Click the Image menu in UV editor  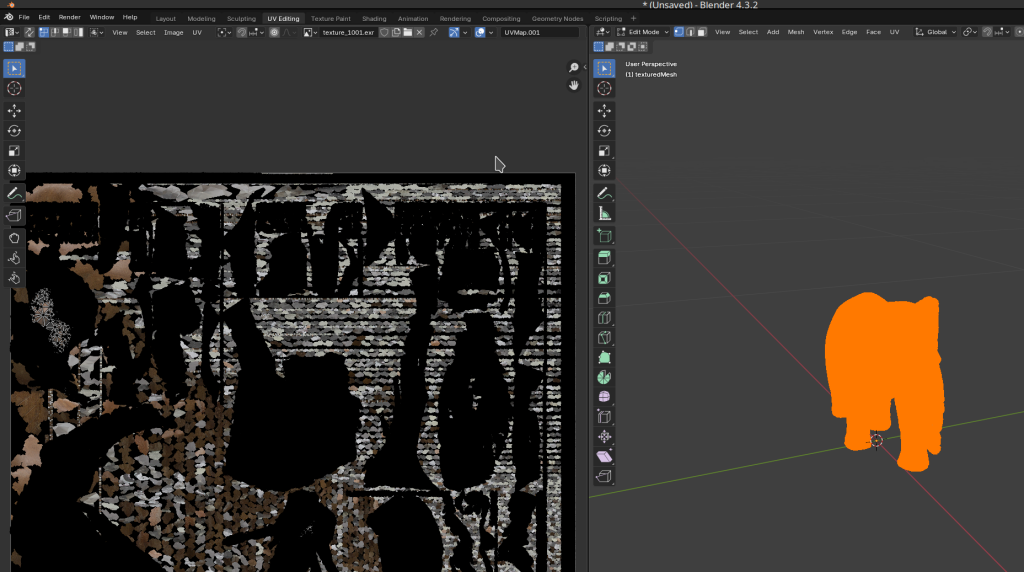(173, 32)
